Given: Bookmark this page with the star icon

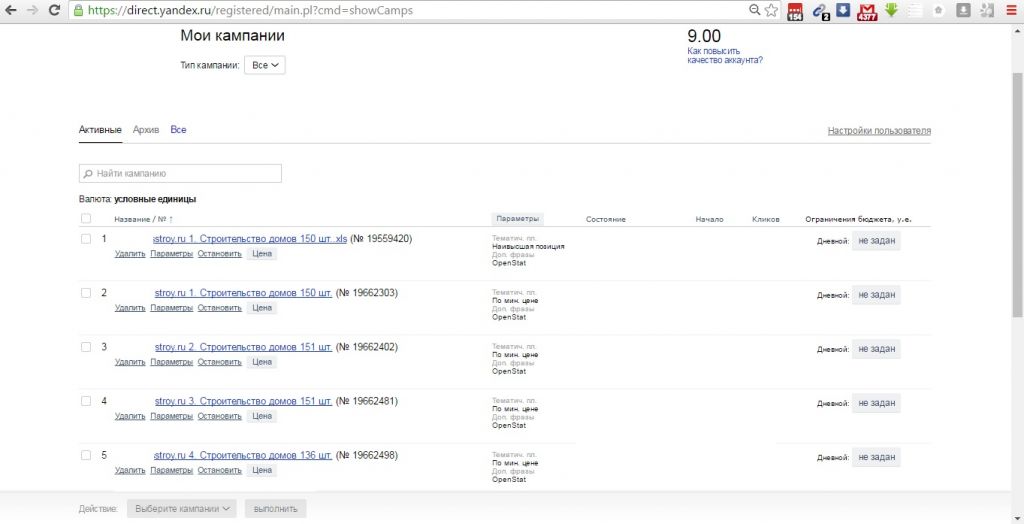Looking at the screenshot, I should click(772, 10).
